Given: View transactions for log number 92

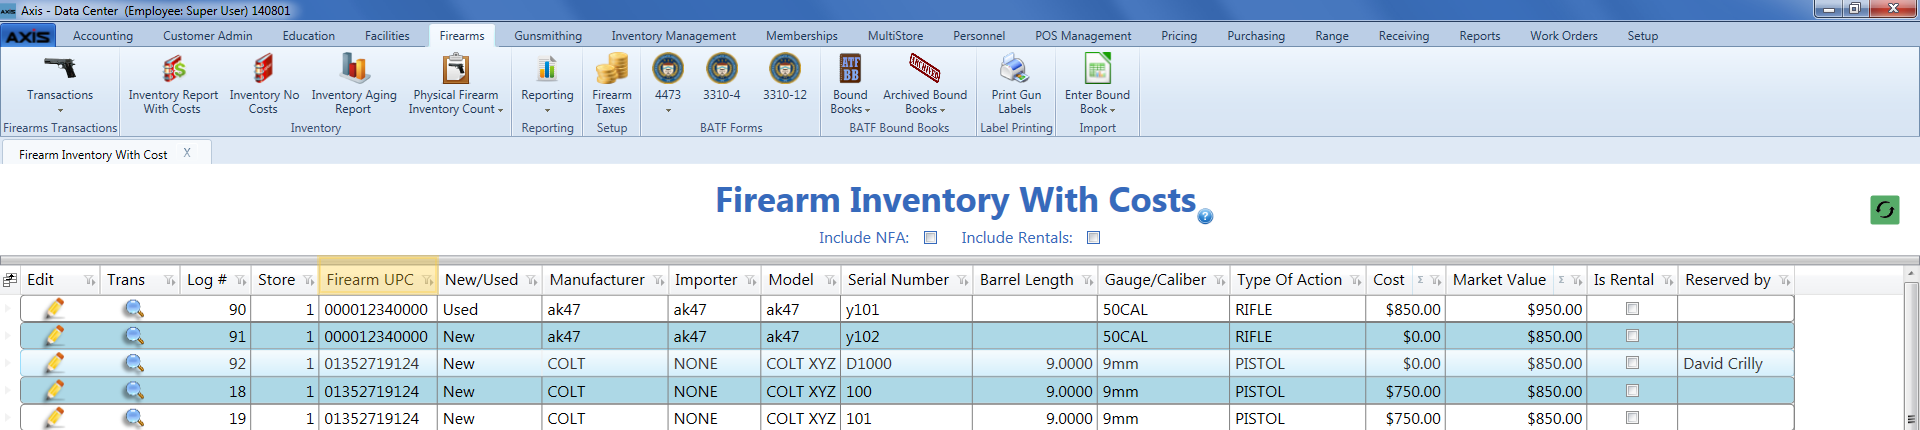Looking at the screenshot, I should (133, 363).
